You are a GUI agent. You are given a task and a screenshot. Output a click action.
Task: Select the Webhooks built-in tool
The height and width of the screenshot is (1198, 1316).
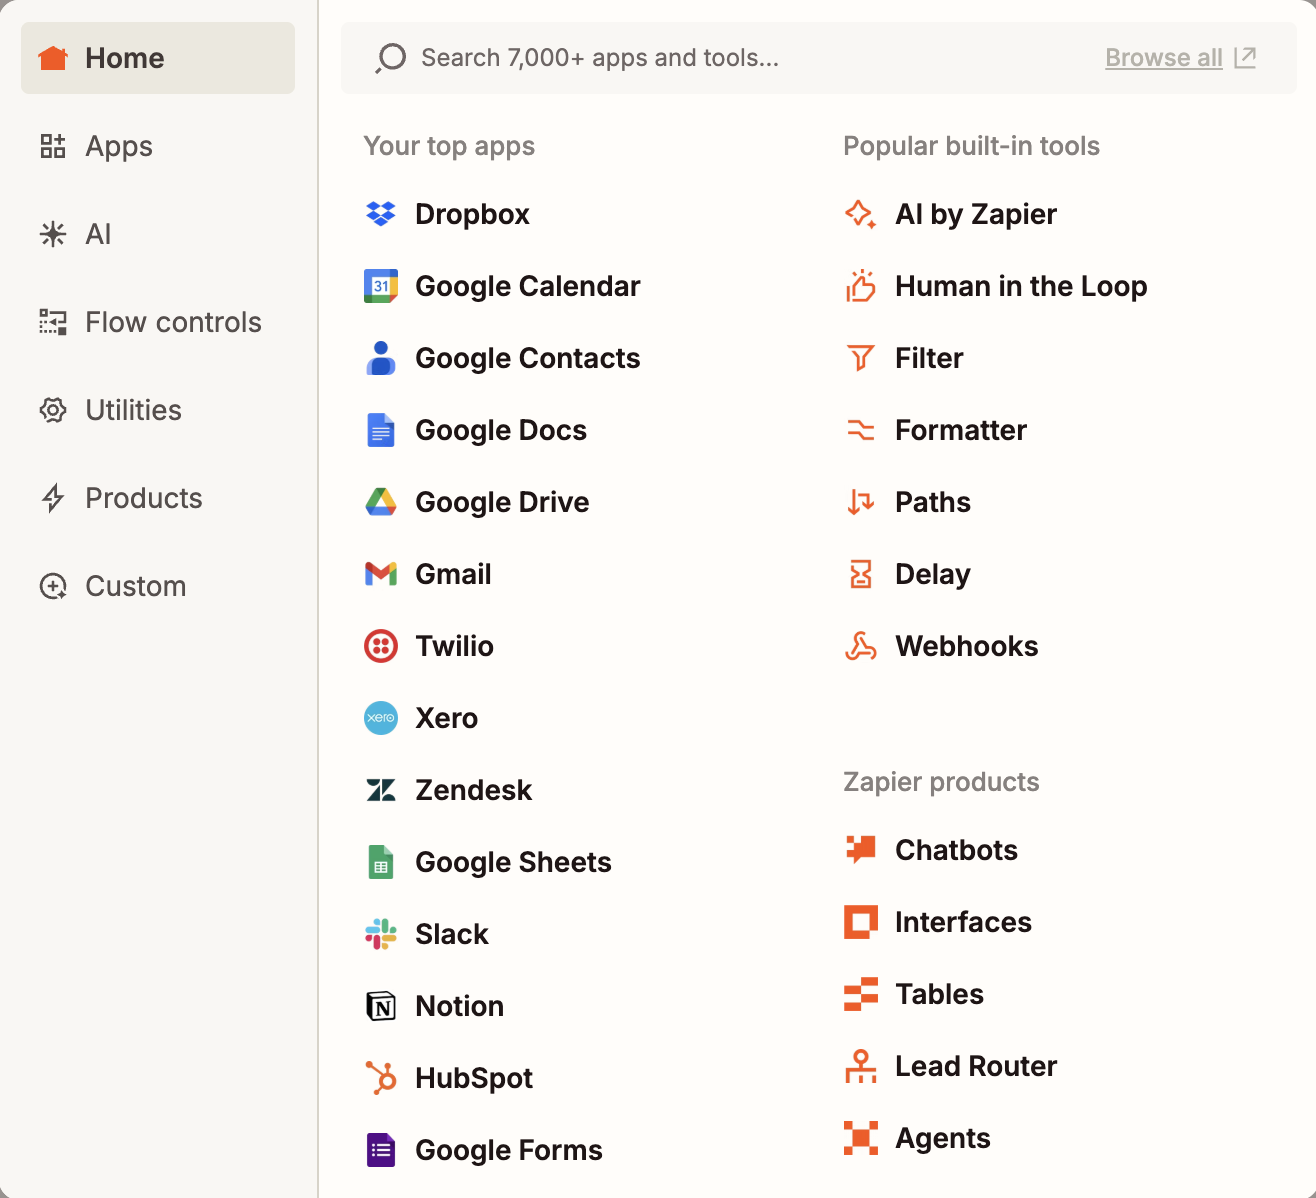(x=966, y=645)
